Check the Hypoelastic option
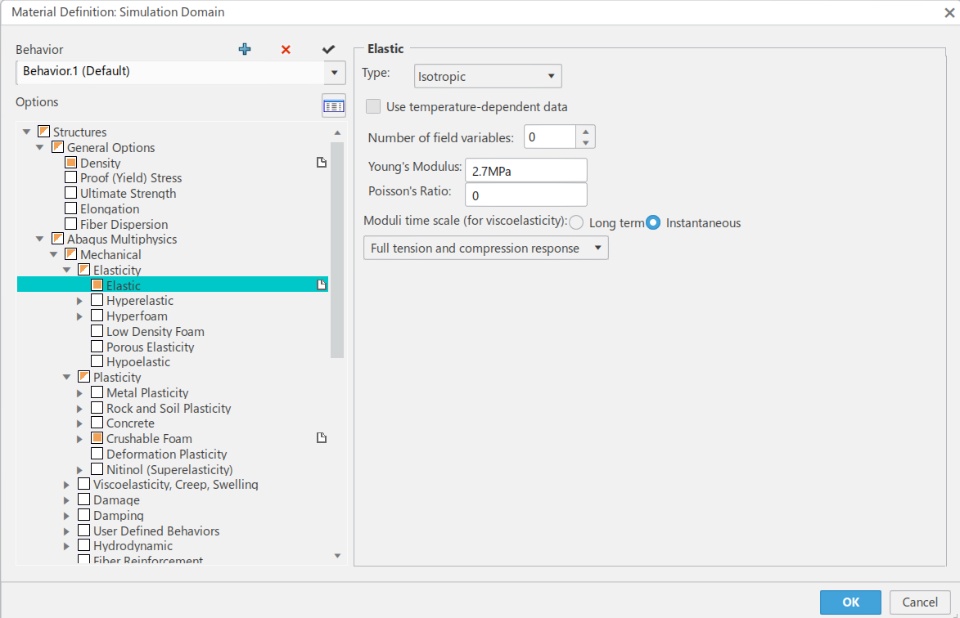 click(97, 361)
